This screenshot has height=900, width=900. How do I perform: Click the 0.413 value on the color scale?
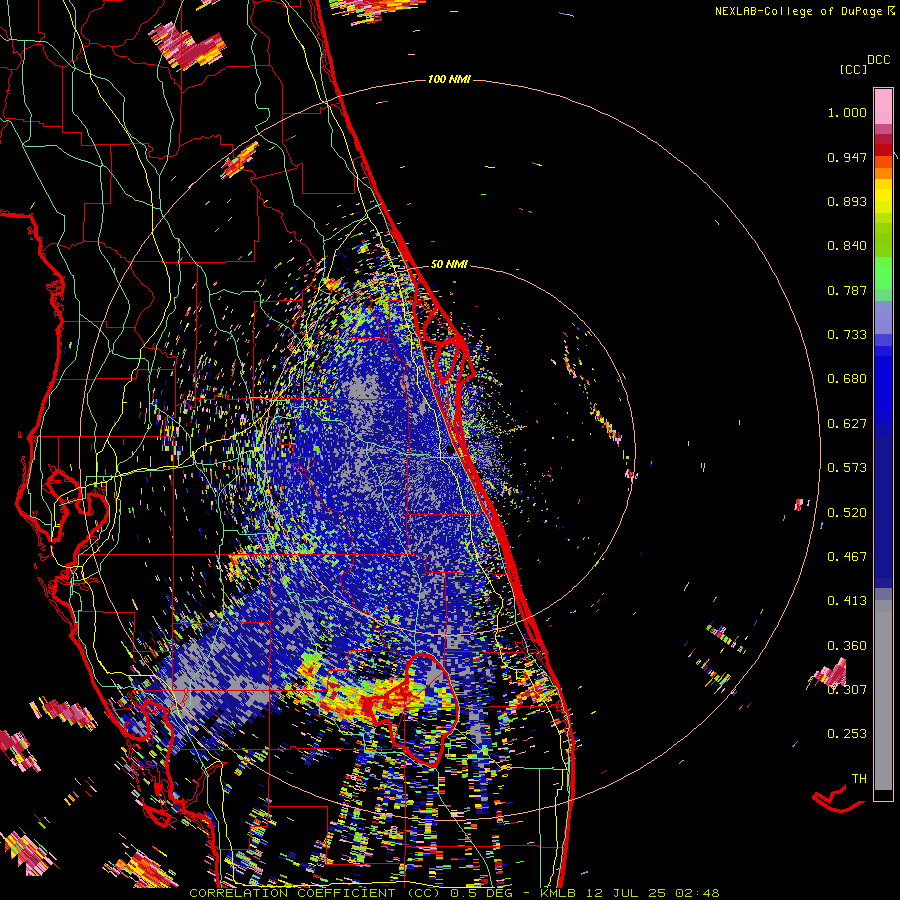point(847,601)
